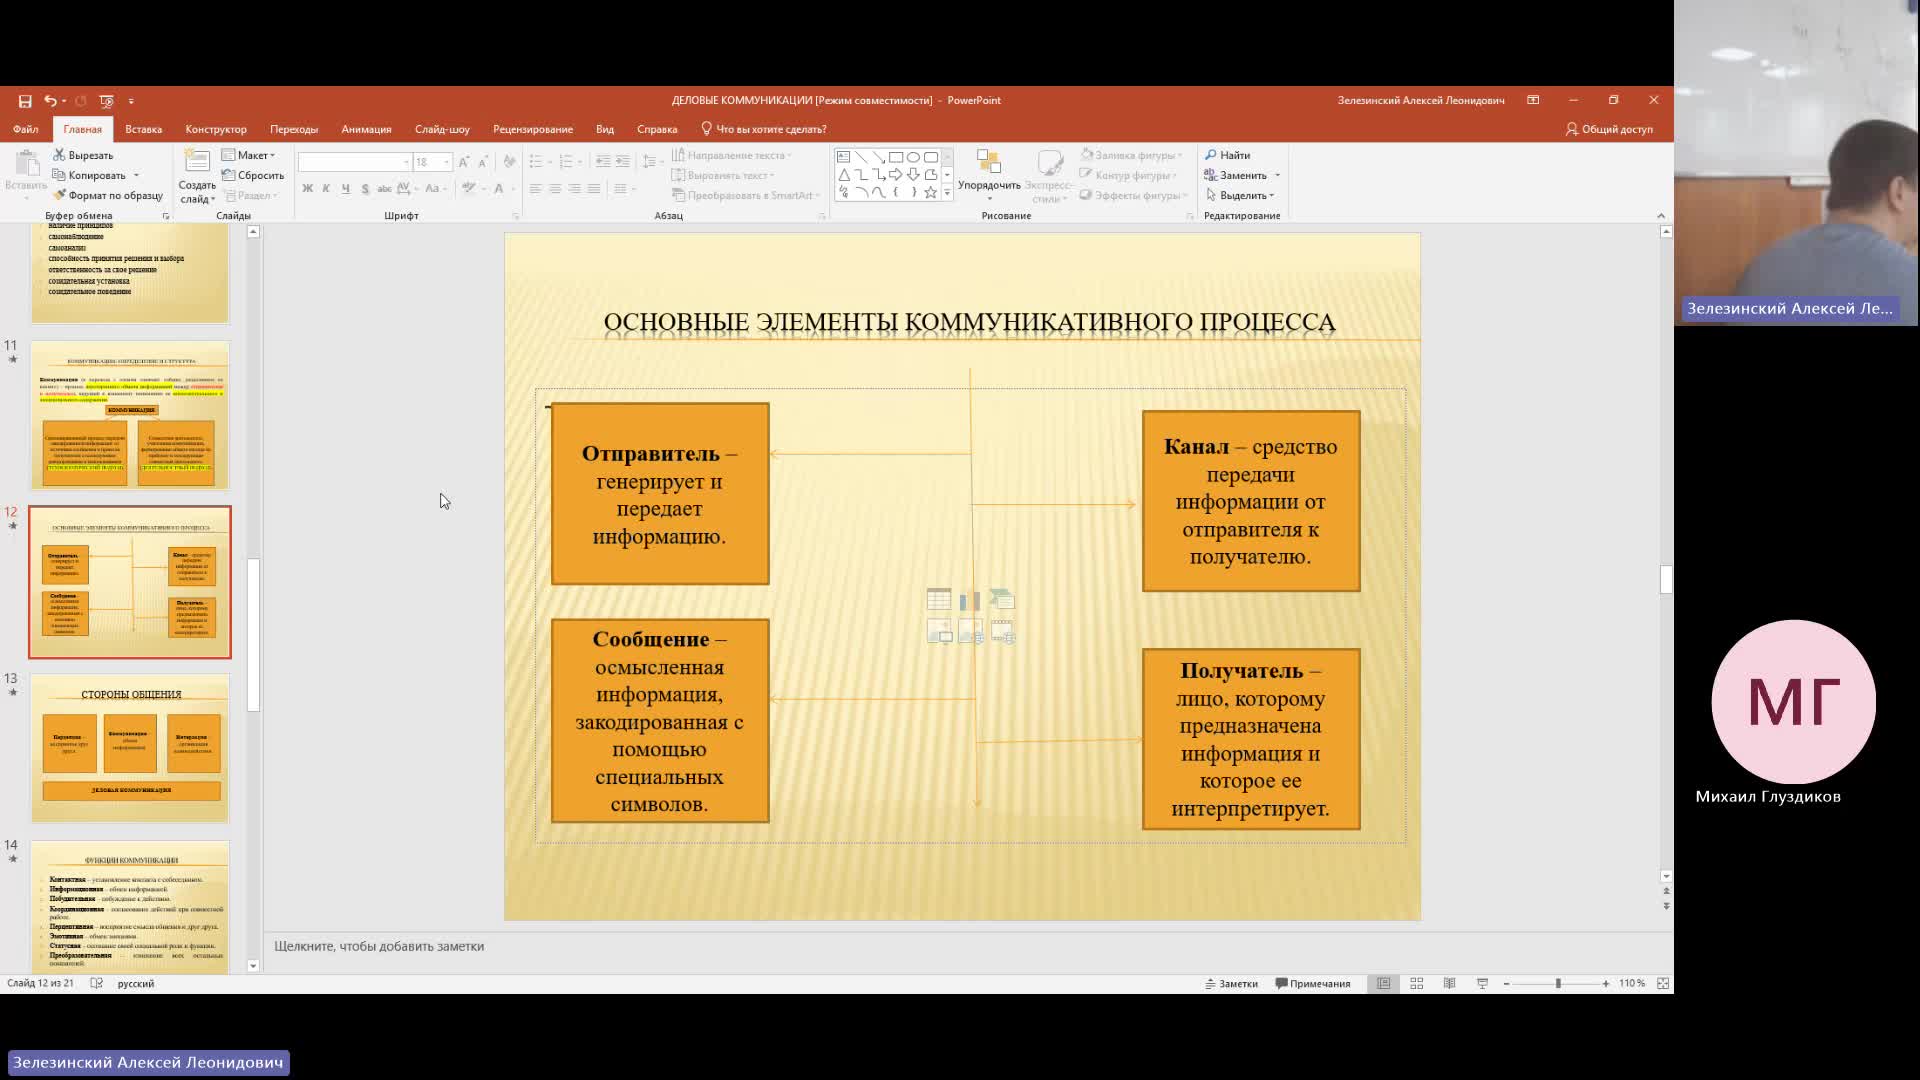Open the Создать слайд dropdown
The width and height of the screenshot is (1920, 1080).
(197, 193)
